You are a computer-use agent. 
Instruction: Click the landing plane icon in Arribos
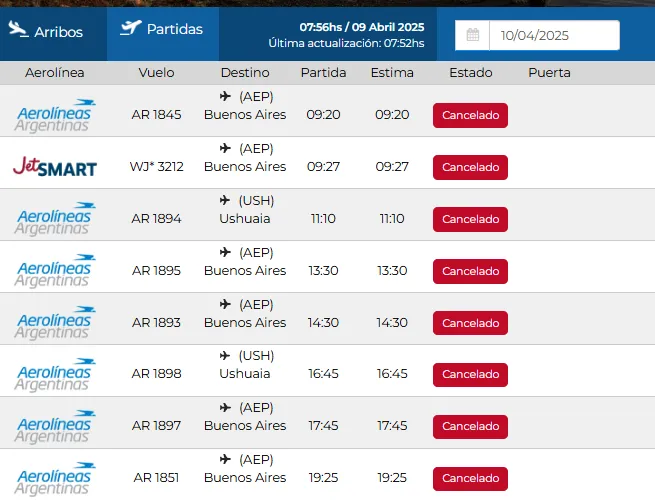18,30
